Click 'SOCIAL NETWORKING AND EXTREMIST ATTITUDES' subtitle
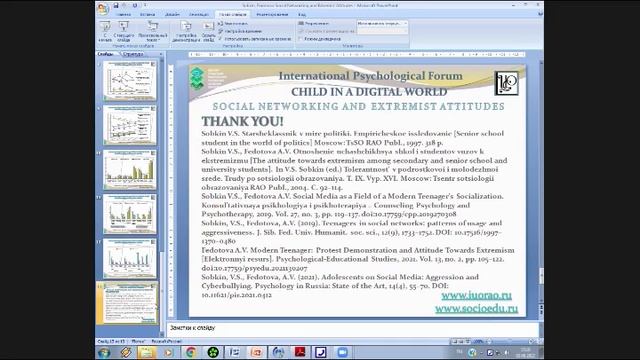 pos(358,107)
